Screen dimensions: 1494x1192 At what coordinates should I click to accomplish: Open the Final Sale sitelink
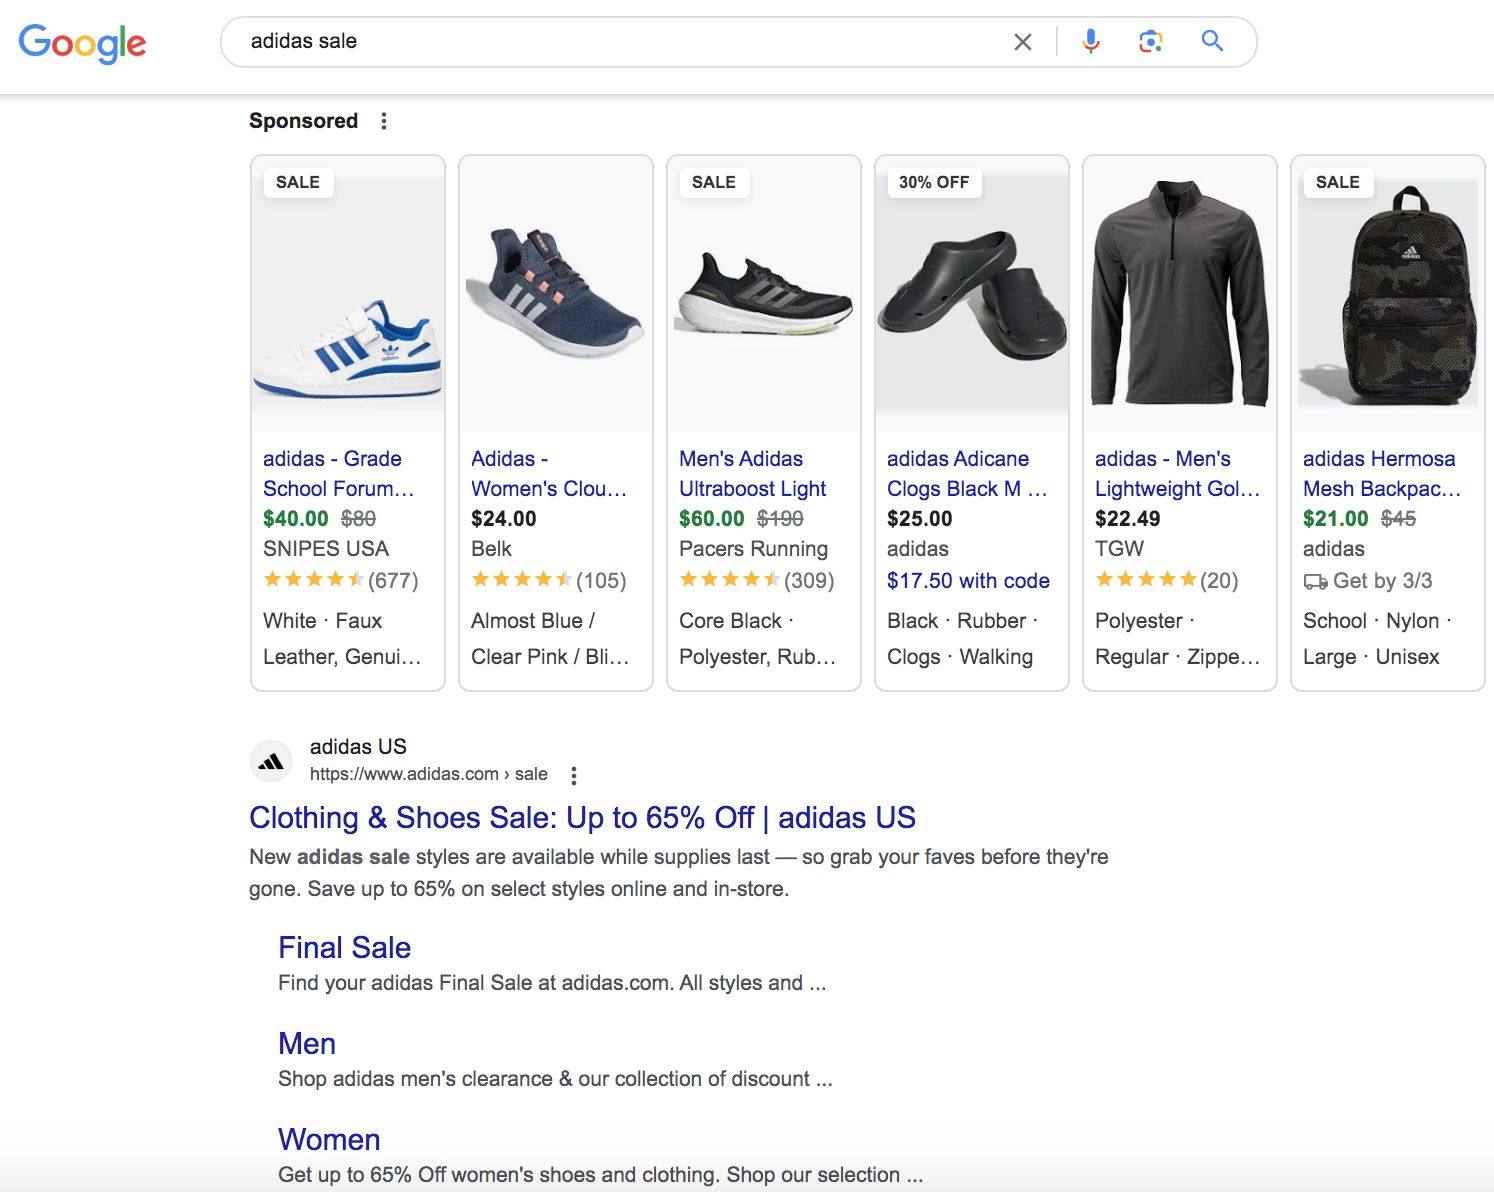coord(344,947)
